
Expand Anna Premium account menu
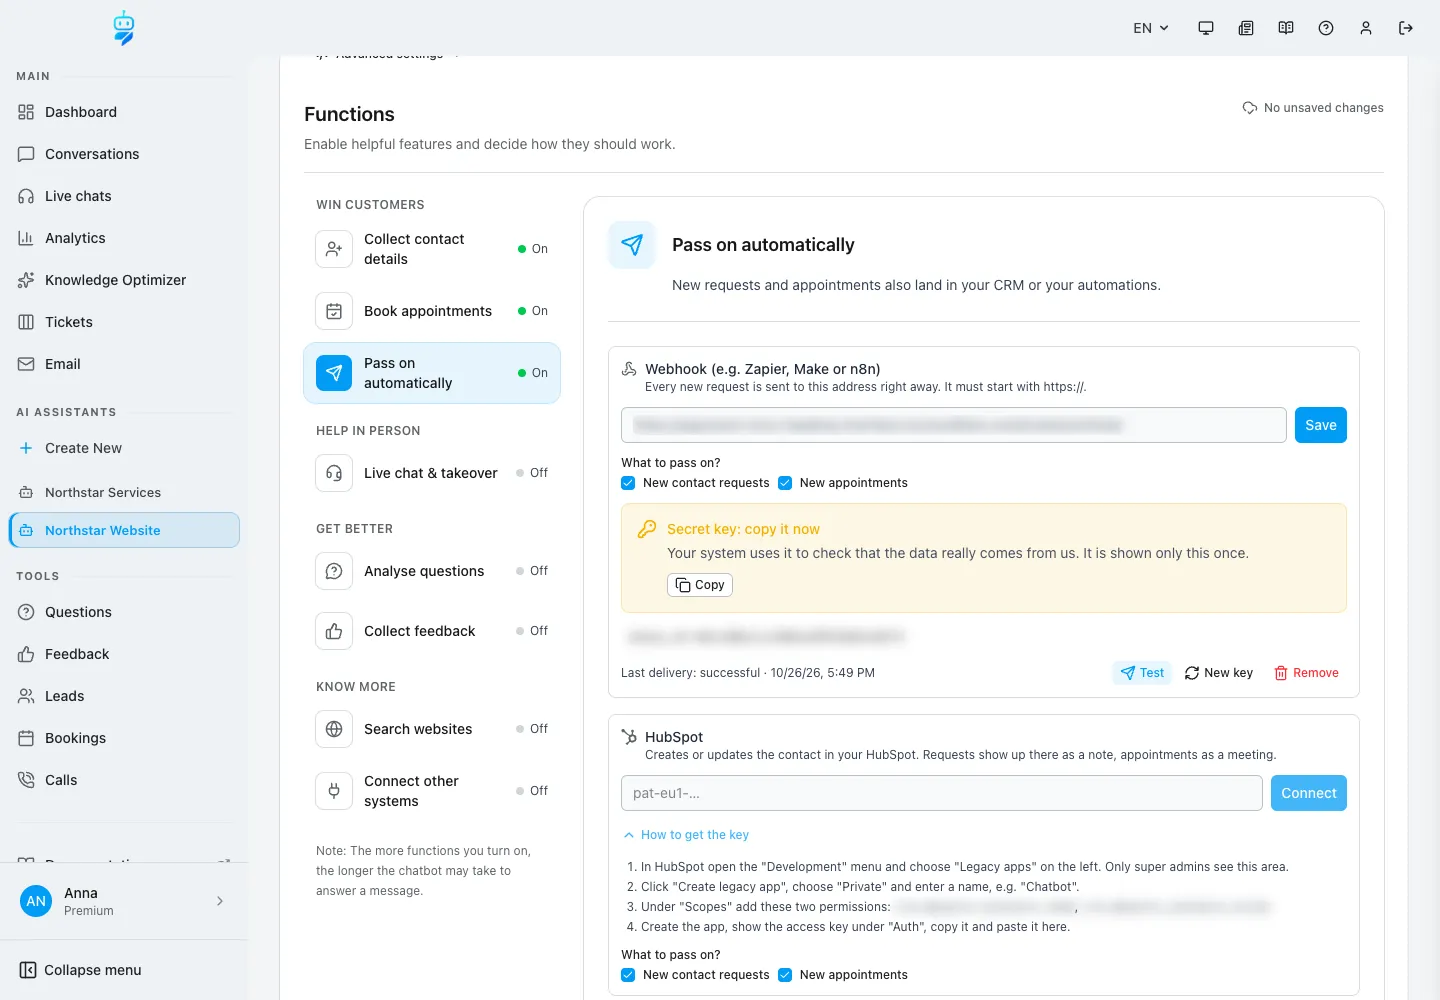click(x=124, y=901)
